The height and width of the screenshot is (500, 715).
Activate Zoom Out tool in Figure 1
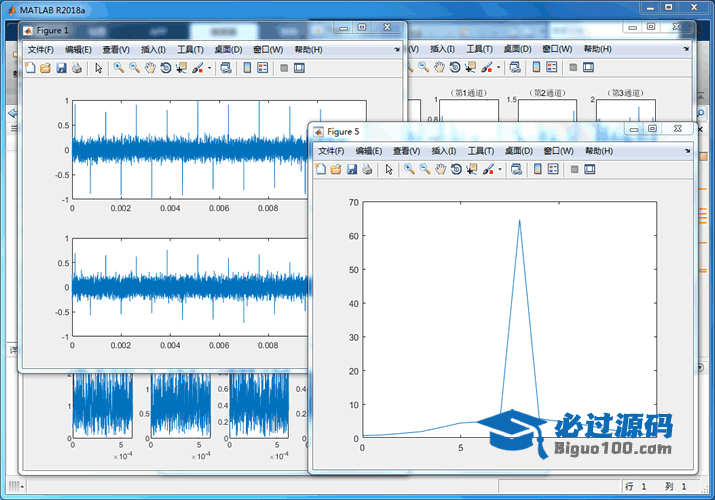[134, 68]
